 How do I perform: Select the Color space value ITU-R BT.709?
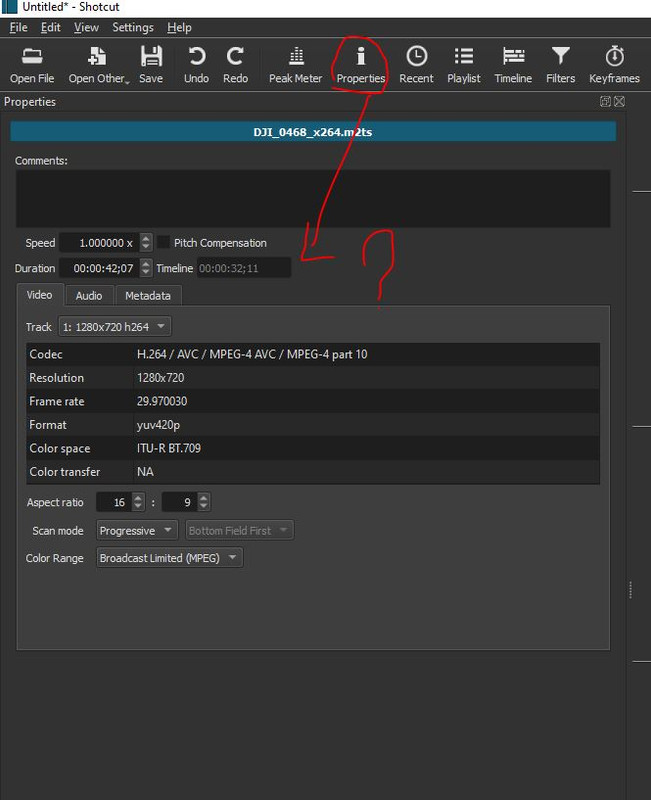tap(169, 448)
